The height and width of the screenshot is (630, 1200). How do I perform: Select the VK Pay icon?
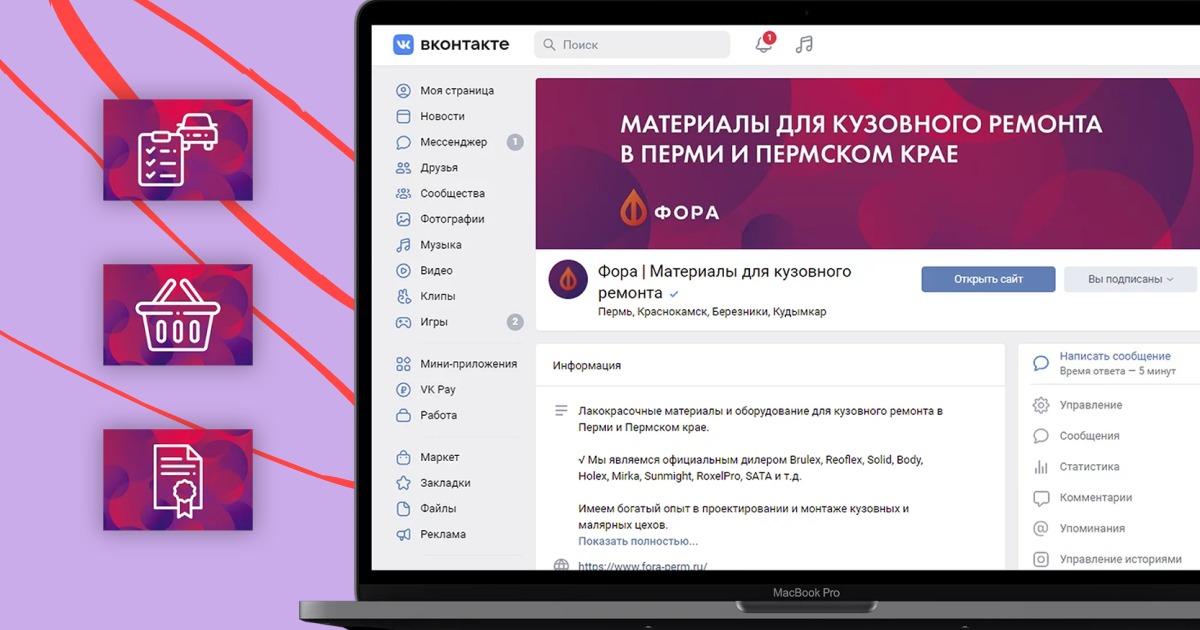(x=403, y=390)
